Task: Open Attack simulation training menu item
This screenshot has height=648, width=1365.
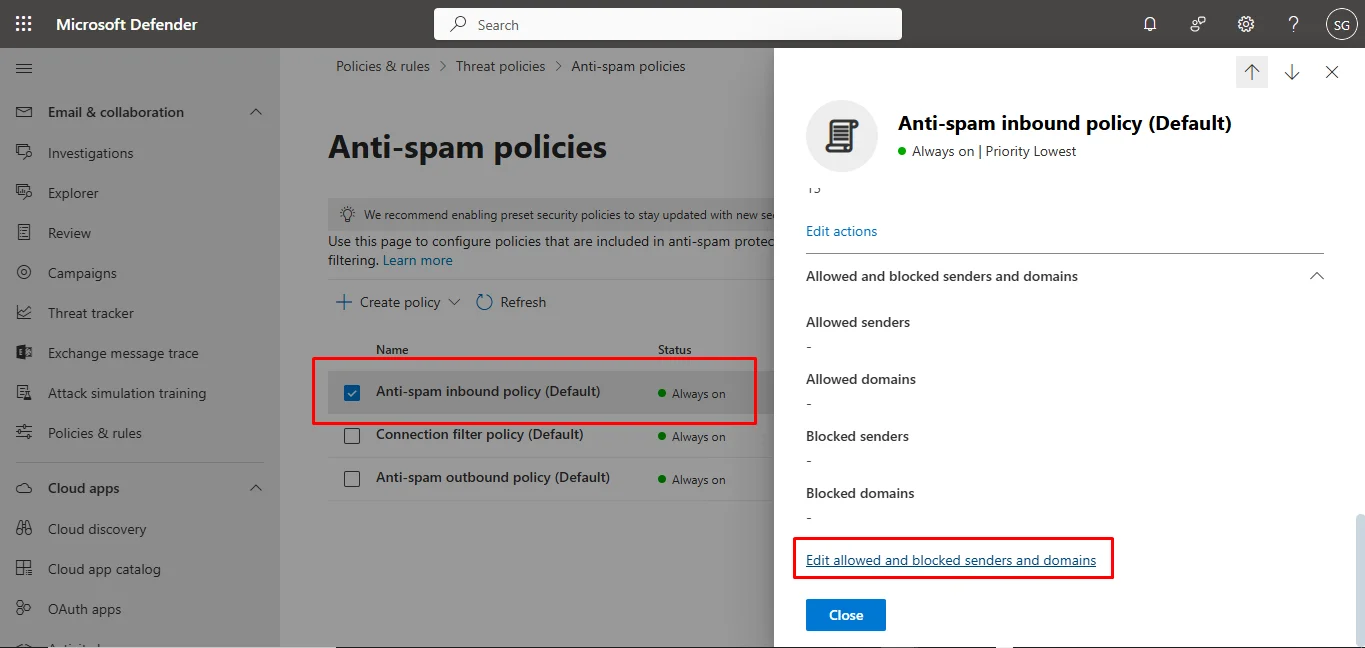Action: coord(127,393)
